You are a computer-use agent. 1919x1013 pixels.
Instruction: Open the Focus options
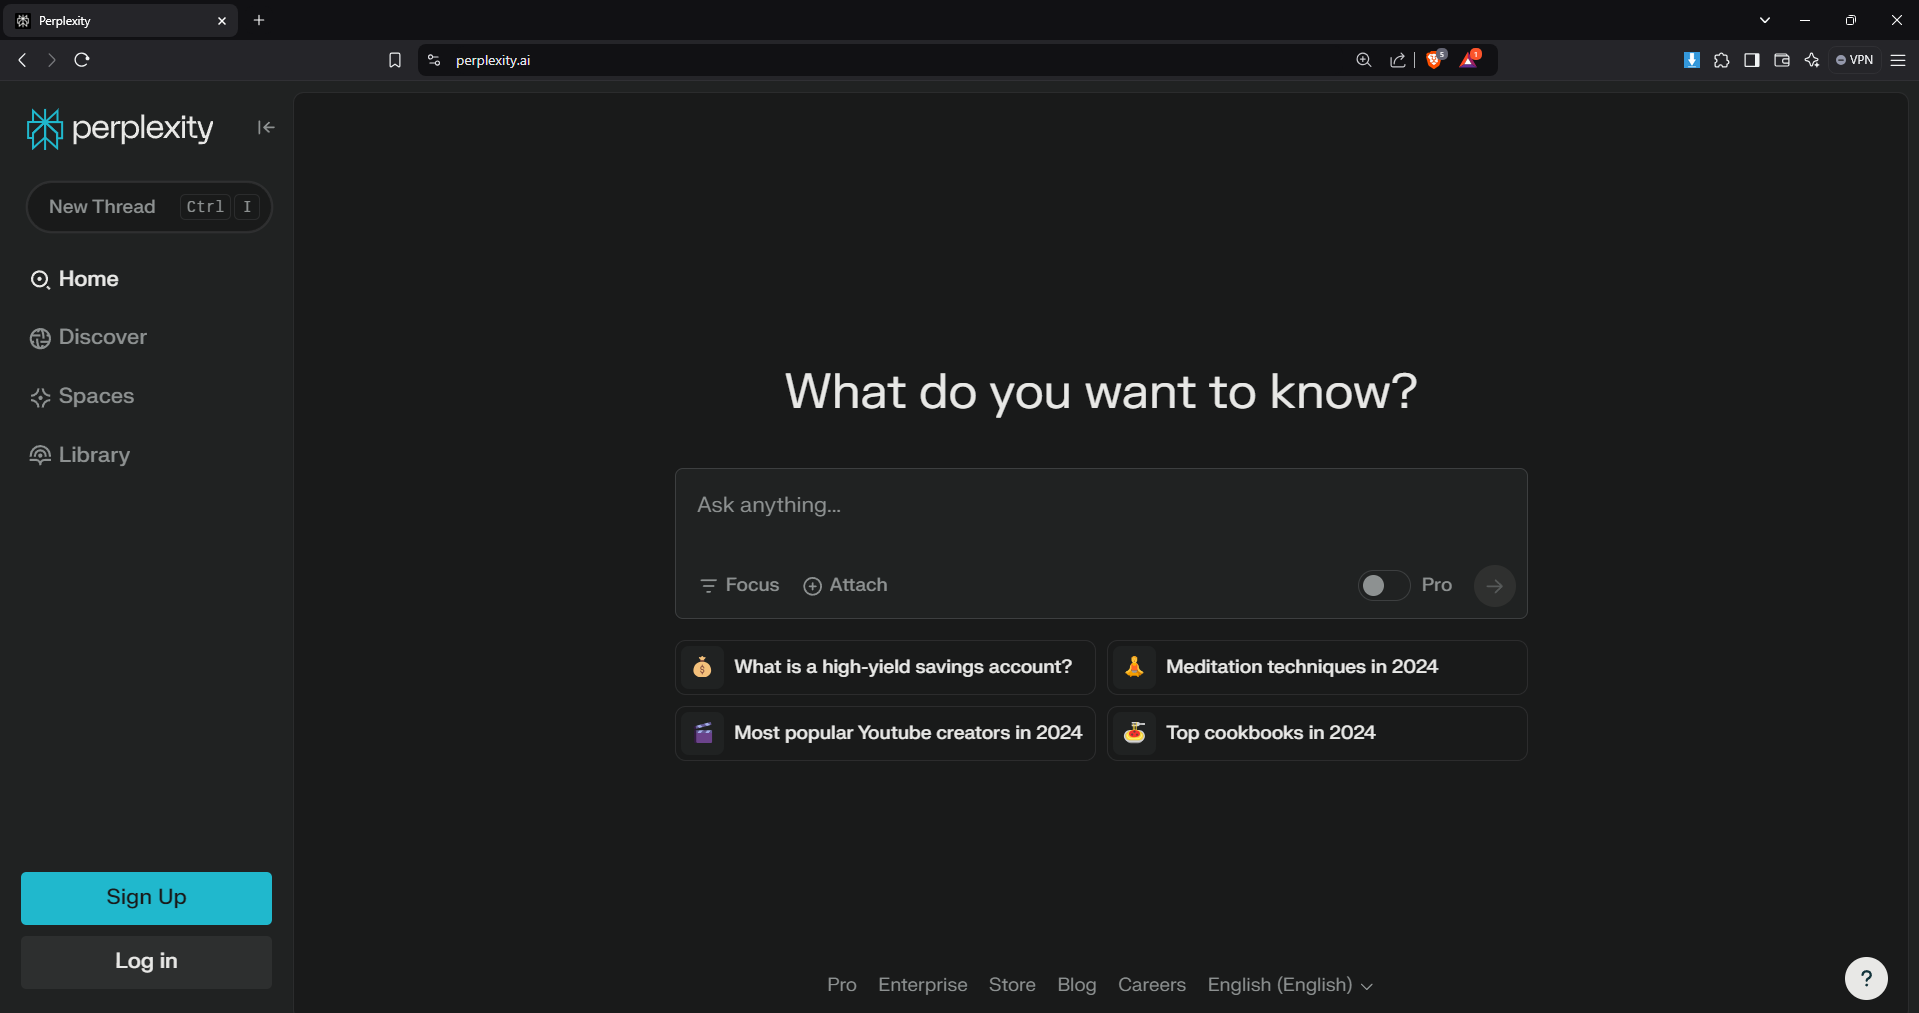tap(739, 585)
